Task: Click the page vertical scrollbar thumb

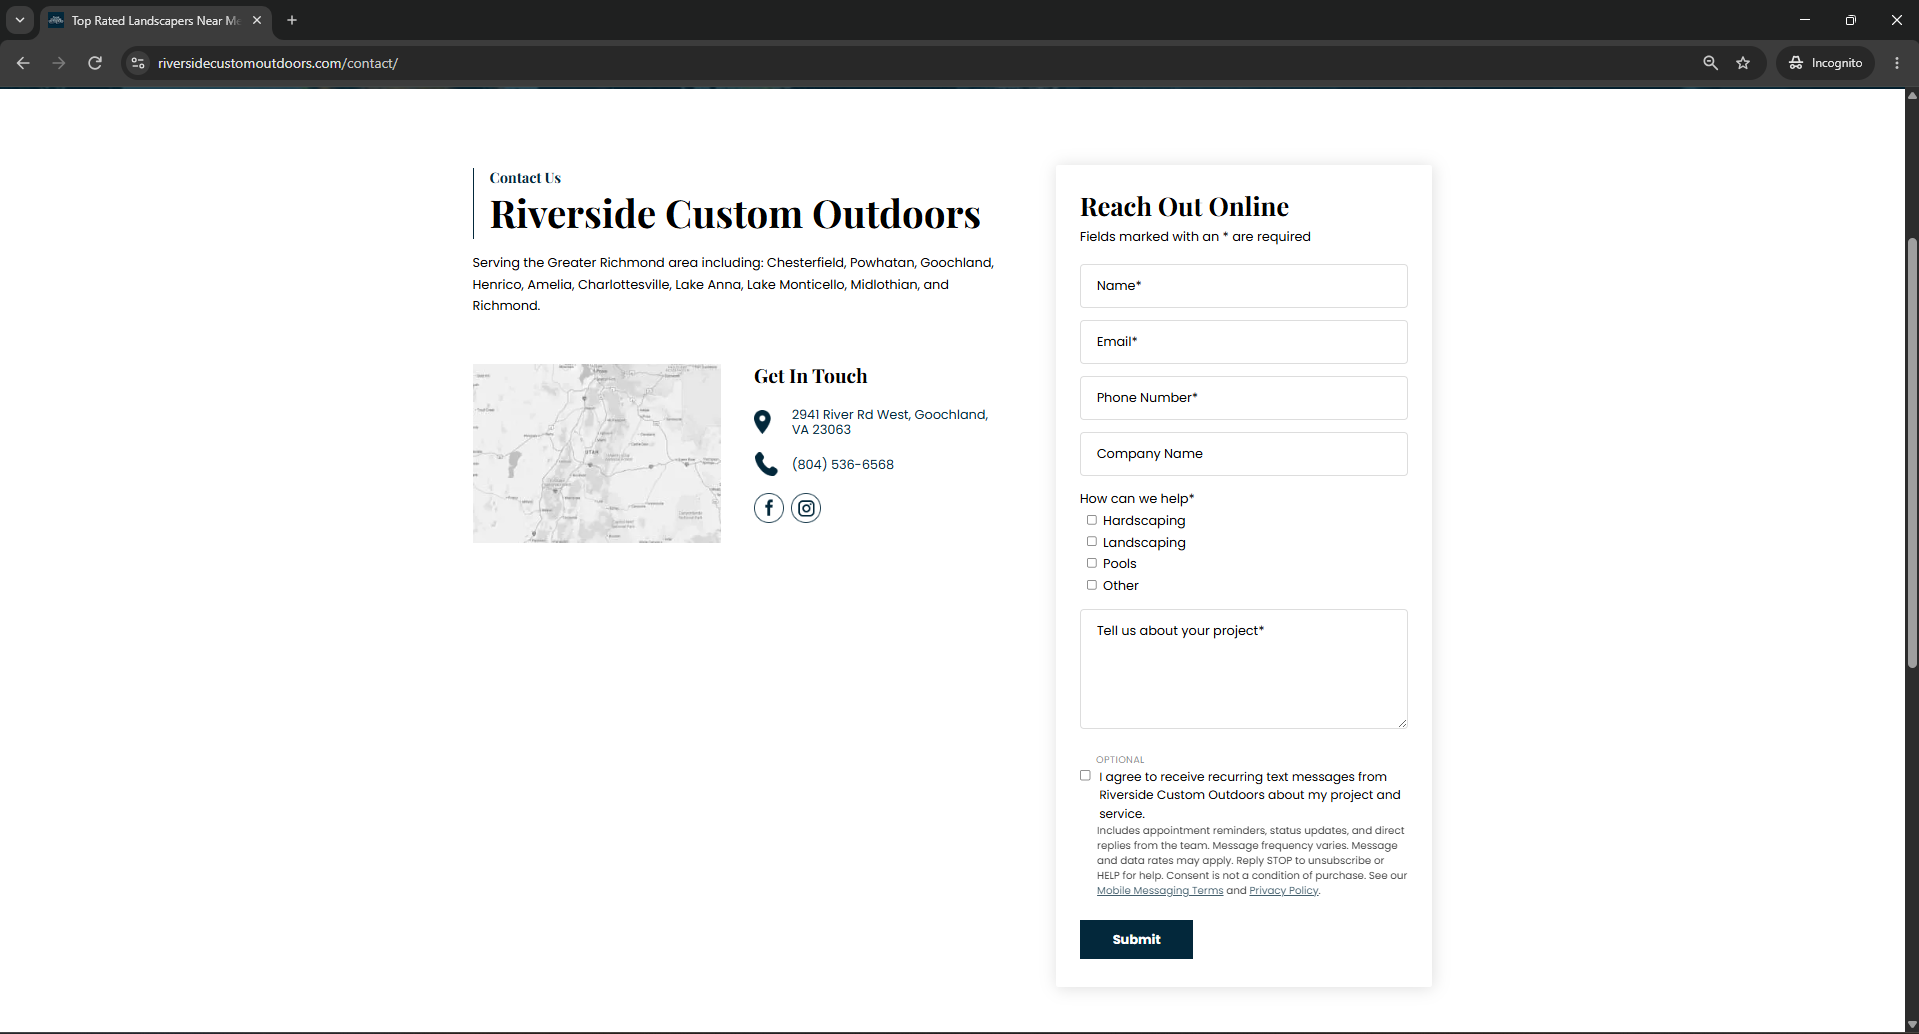Action: (x=1912, y=452)
